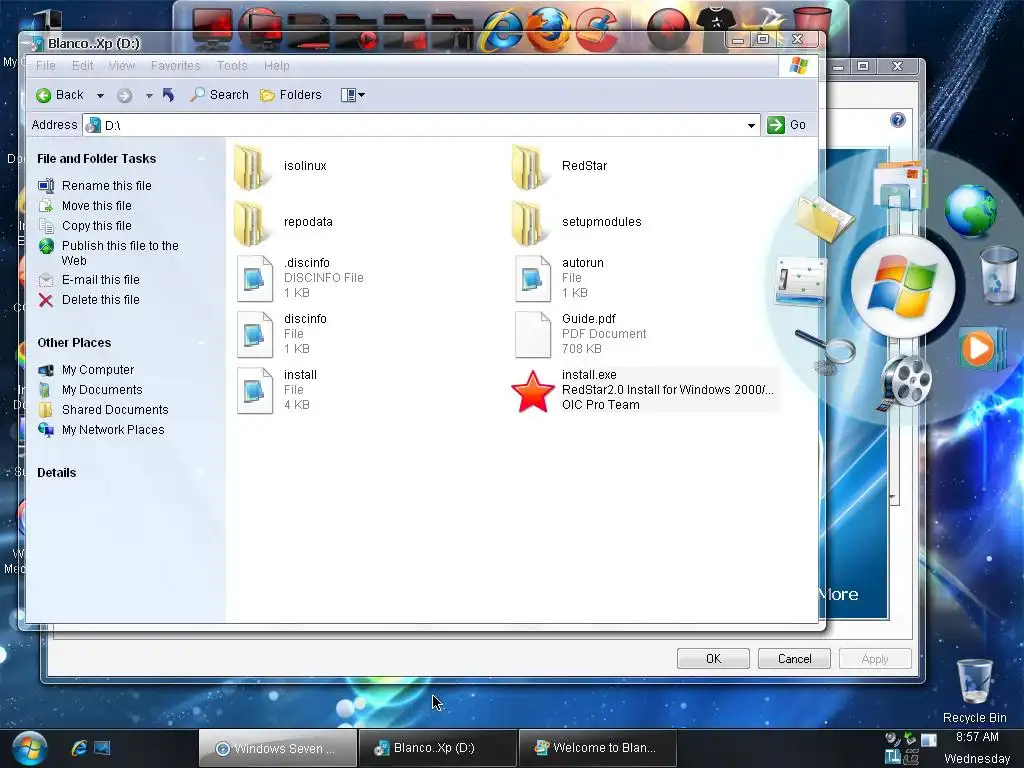Expand the Address bar dropdown list
1024x768 pixels.
[751, 125]
